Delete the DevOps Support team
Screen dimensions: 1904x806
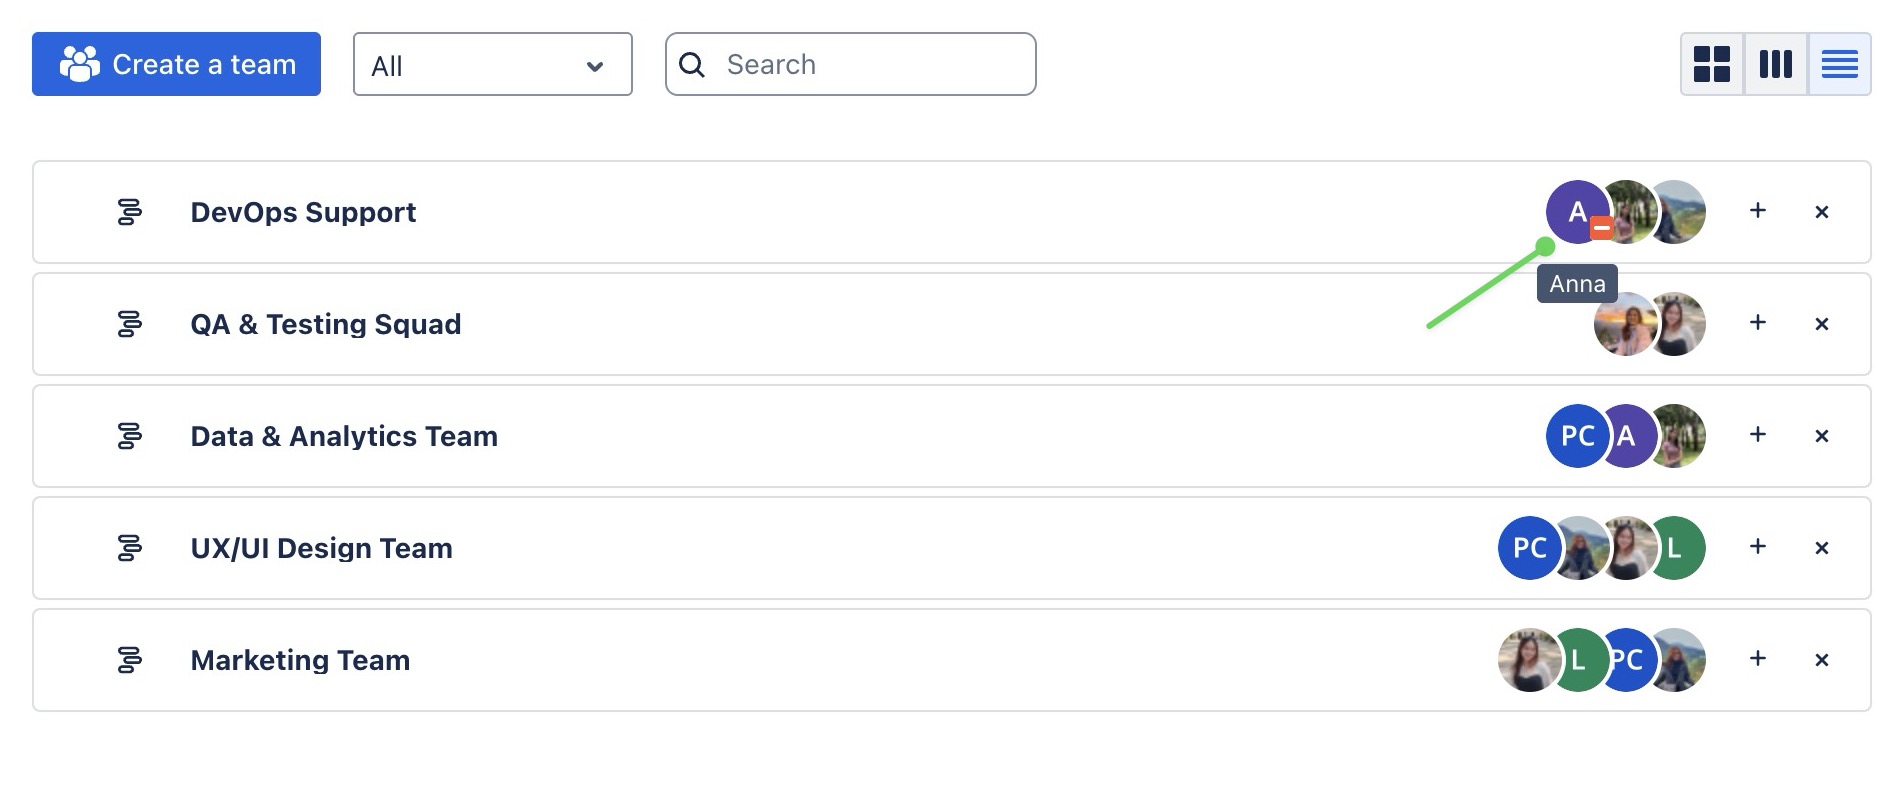(1821, 212)
